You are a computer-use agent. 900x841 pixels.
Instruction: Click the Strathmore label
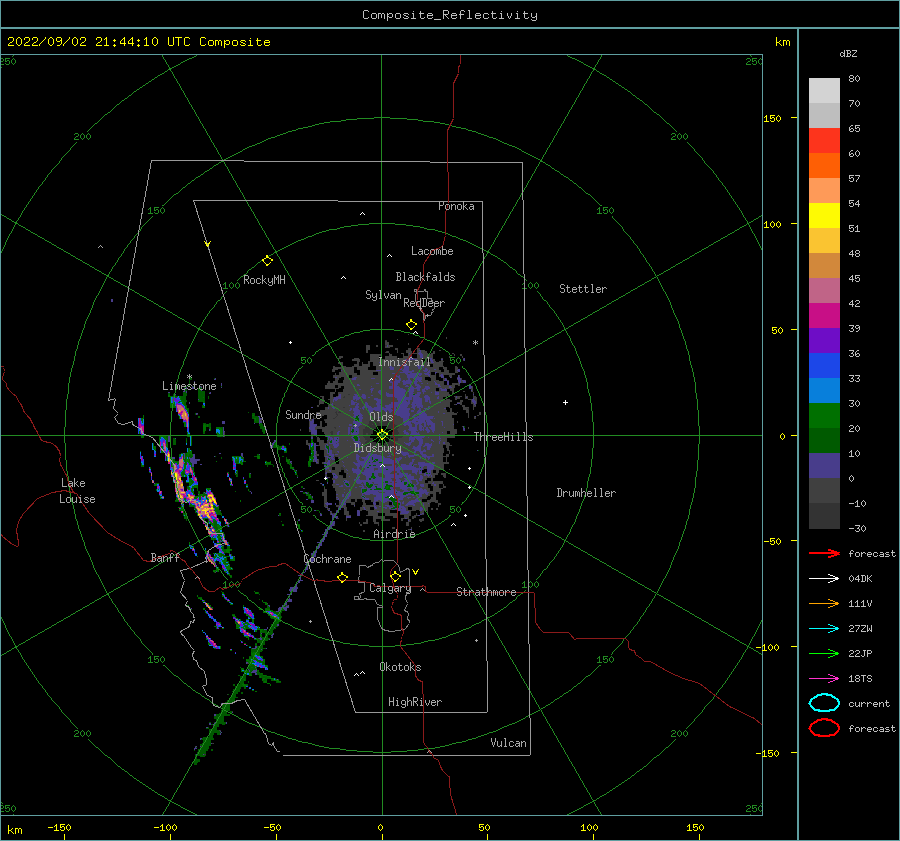coord(486,592)
